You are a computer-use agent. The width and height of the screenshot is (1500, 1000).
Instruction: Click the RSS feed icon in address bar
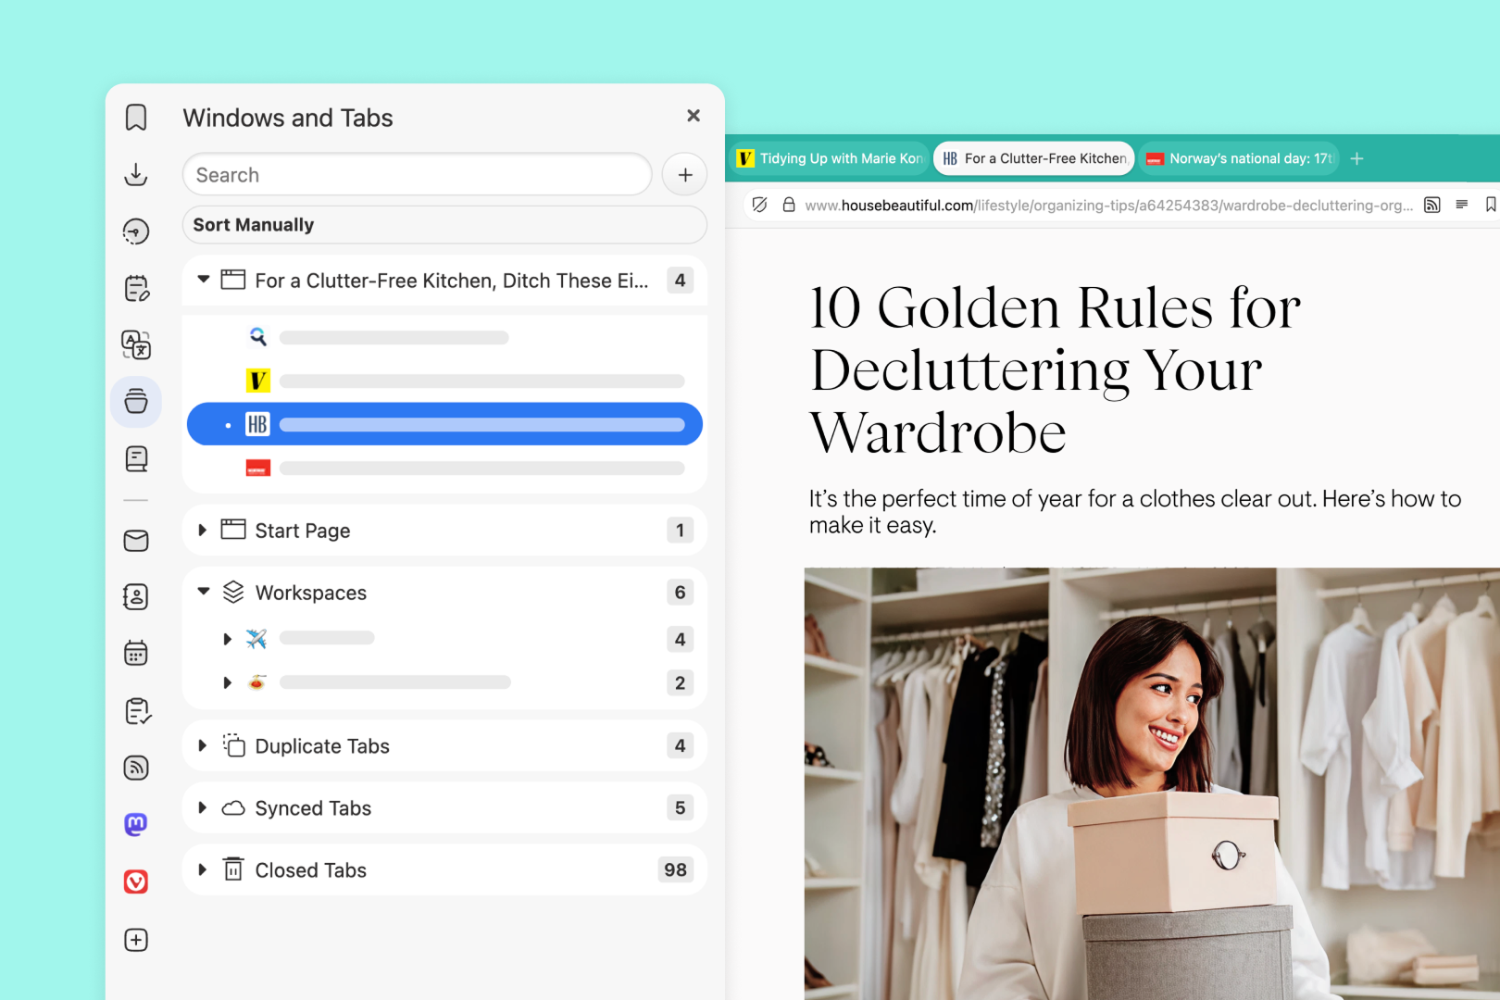point(1432,205)
